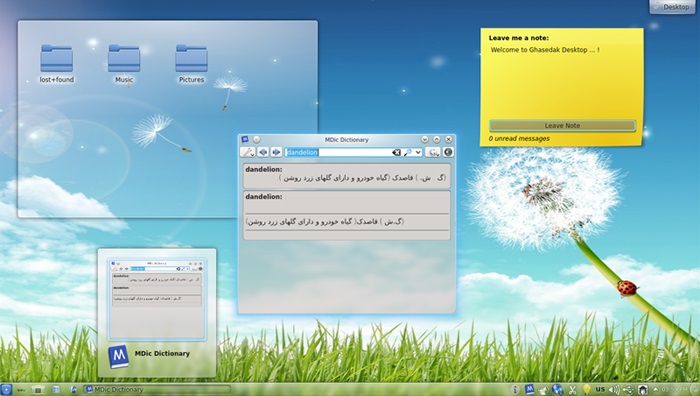Click the lightbulb tray icon
The height and width of the screenshot is (396, 700).
click(586, 390)
